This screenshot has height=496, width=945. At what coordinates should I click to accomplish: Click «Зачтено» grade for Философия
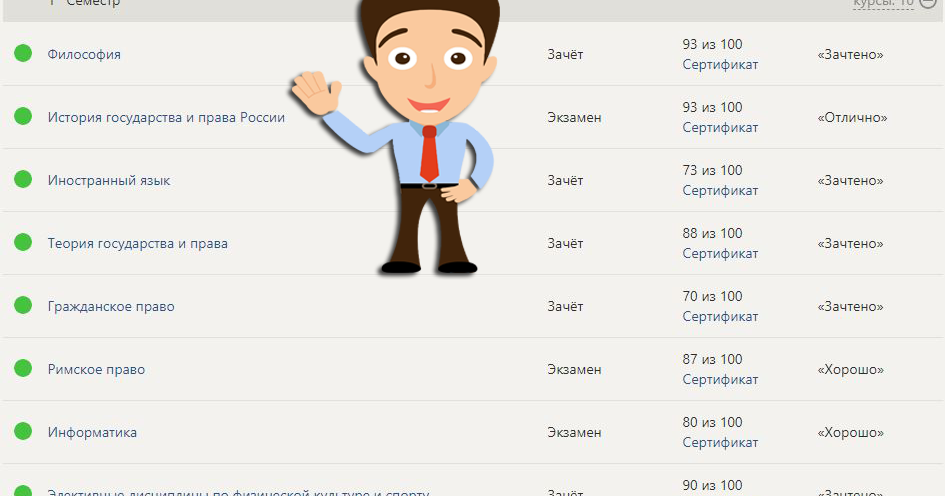(850, 54)
